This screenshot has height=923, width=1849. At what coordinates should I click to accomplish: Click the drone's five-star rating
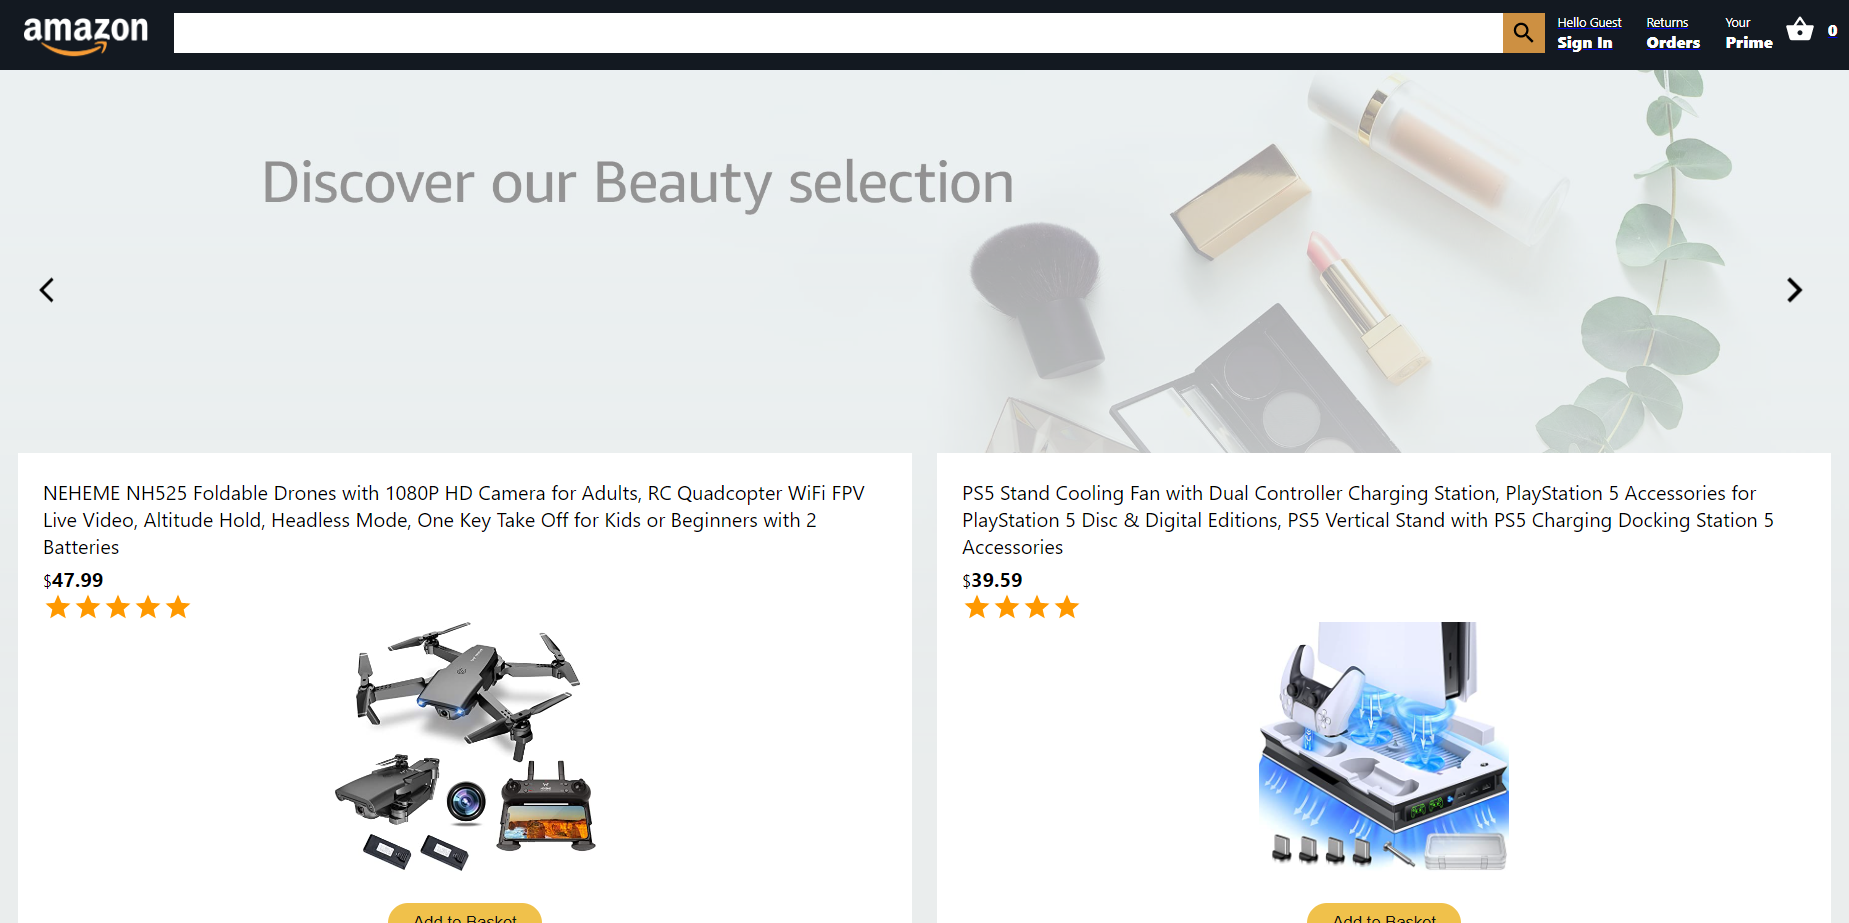coord(117,607)
